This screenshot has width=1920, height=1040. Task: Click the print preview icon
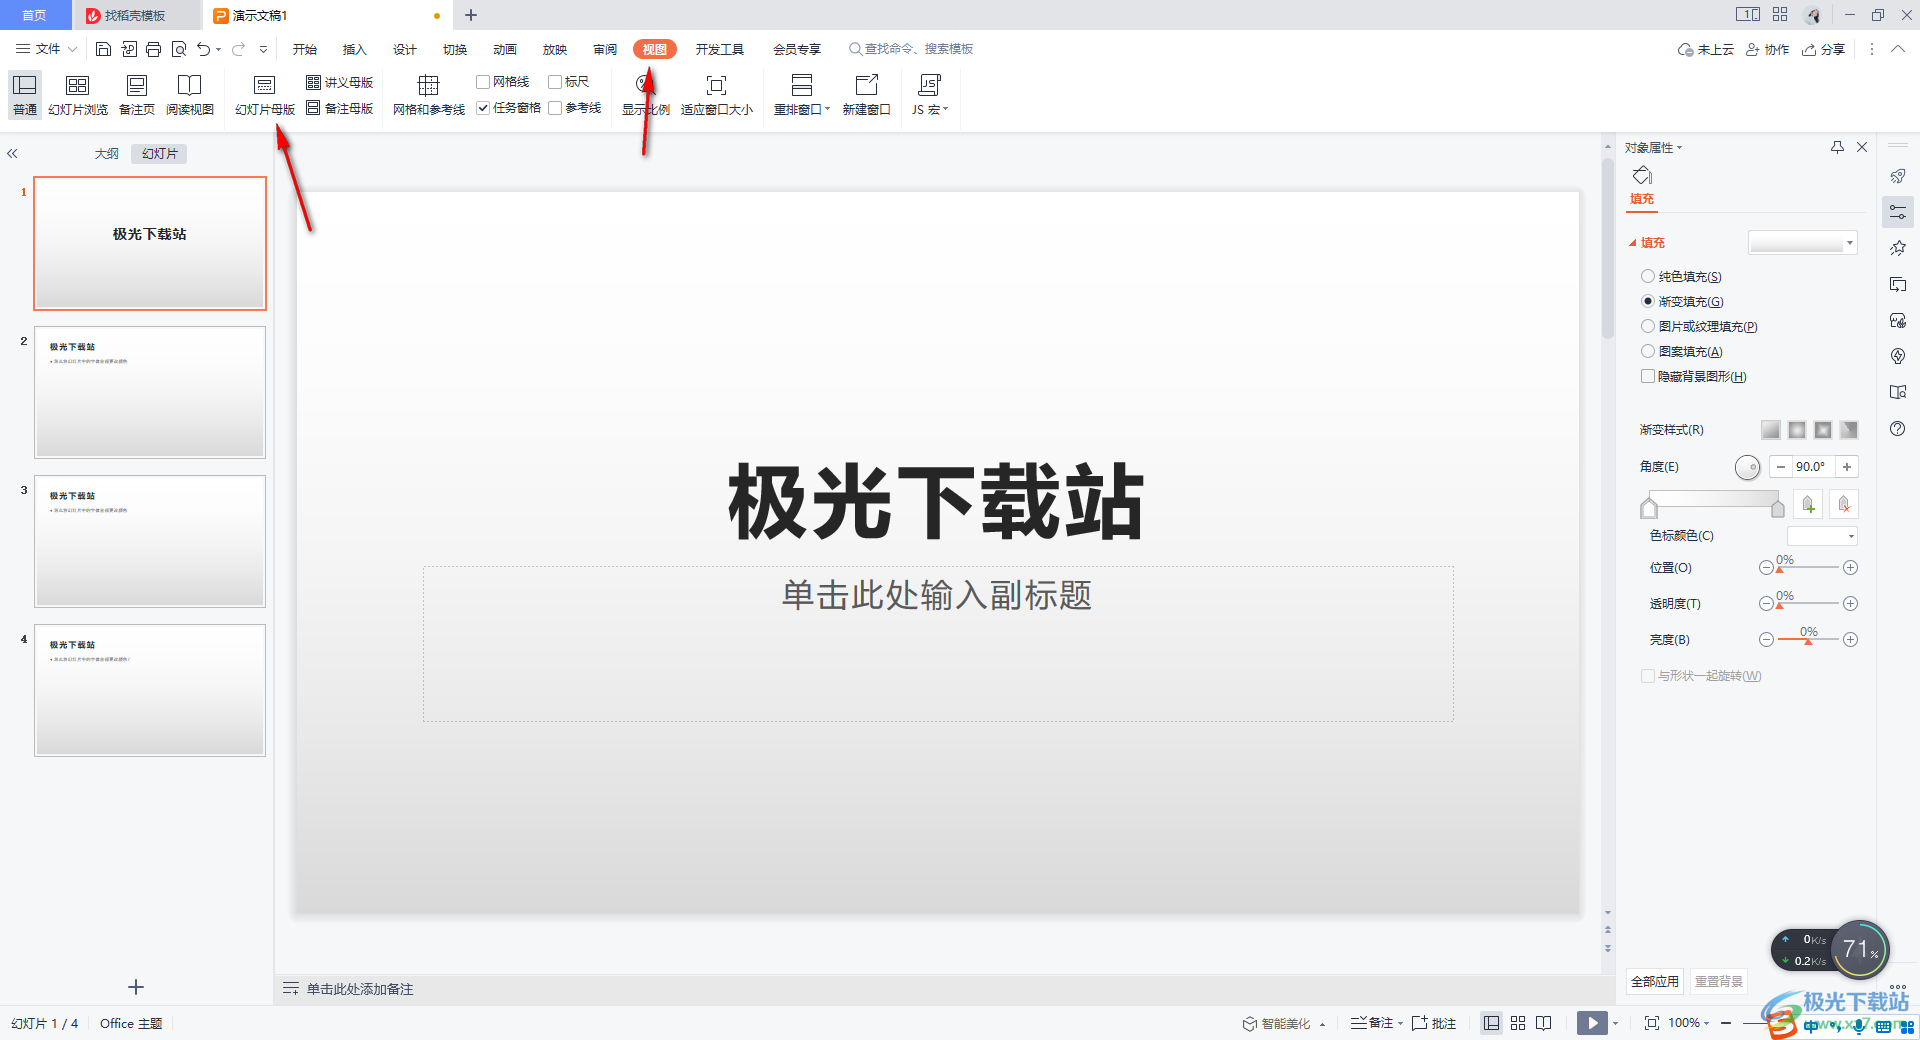pos(179,49)
